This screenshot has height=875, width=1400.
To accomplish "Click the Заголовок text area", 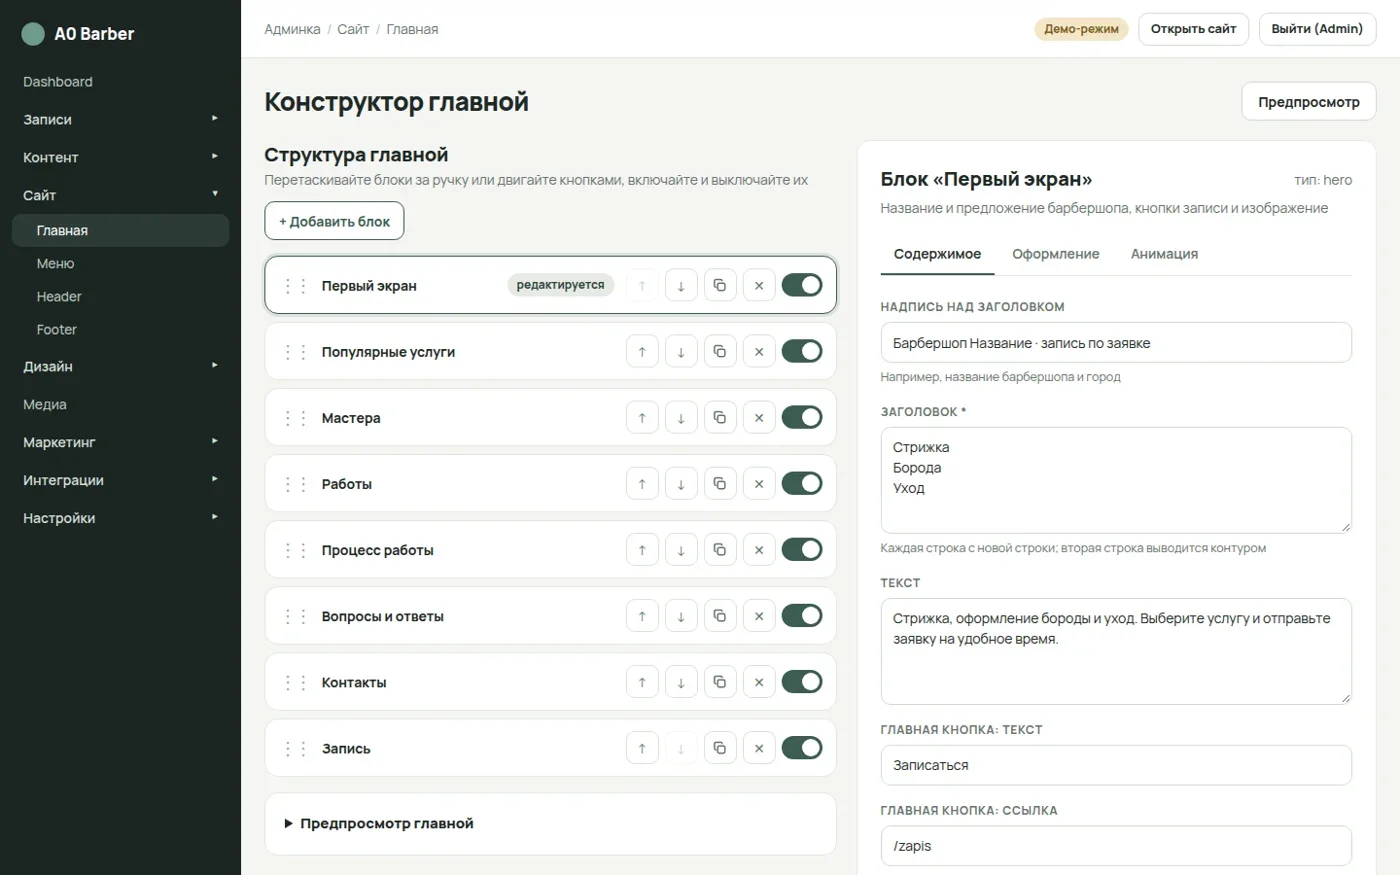I will 1116,480.
